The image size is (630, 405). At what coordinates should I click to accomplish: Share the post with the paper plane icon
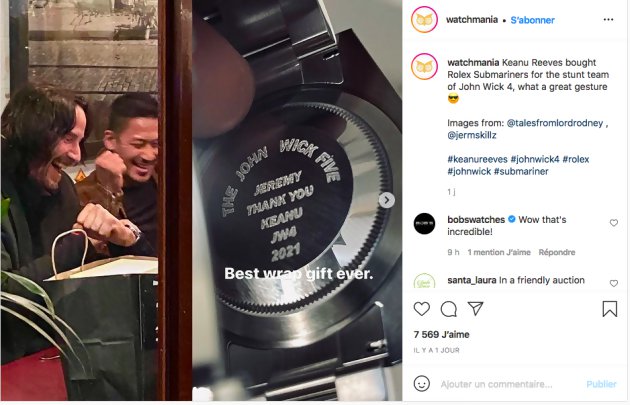pos(475,309)
